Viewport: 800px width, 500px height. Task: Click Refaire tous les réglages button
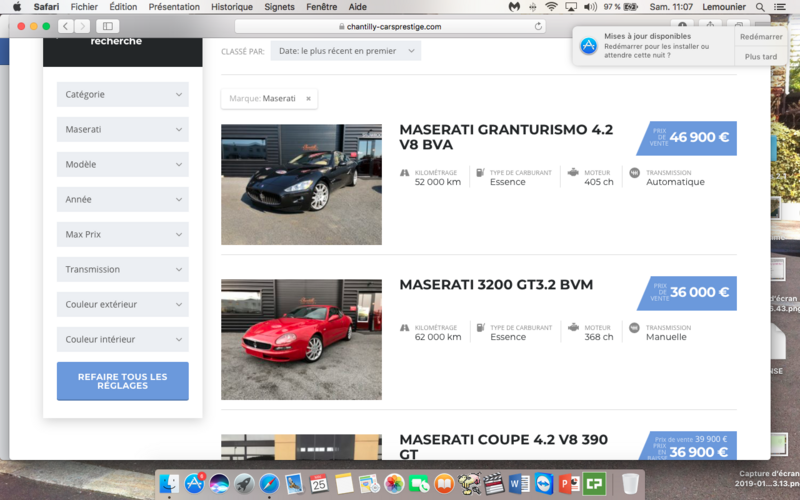point(123,381)
